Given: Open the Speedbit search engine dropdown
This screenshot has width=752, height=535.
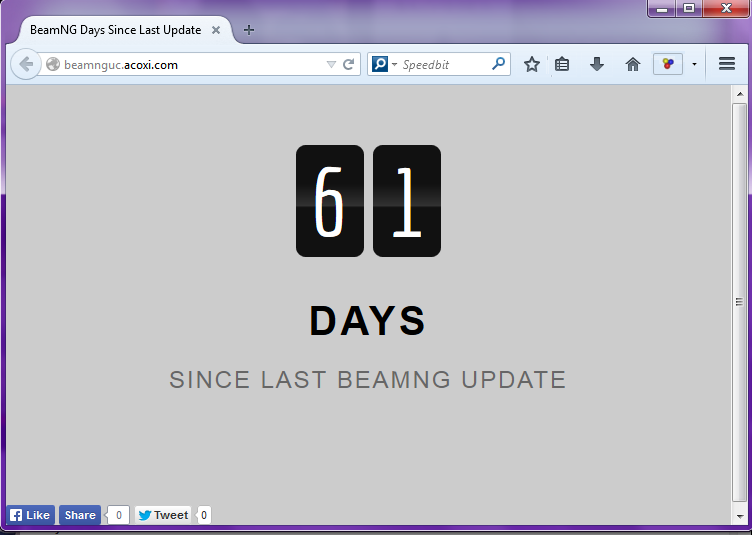Looking at the screenshot, I should click(x=384, y=64).
